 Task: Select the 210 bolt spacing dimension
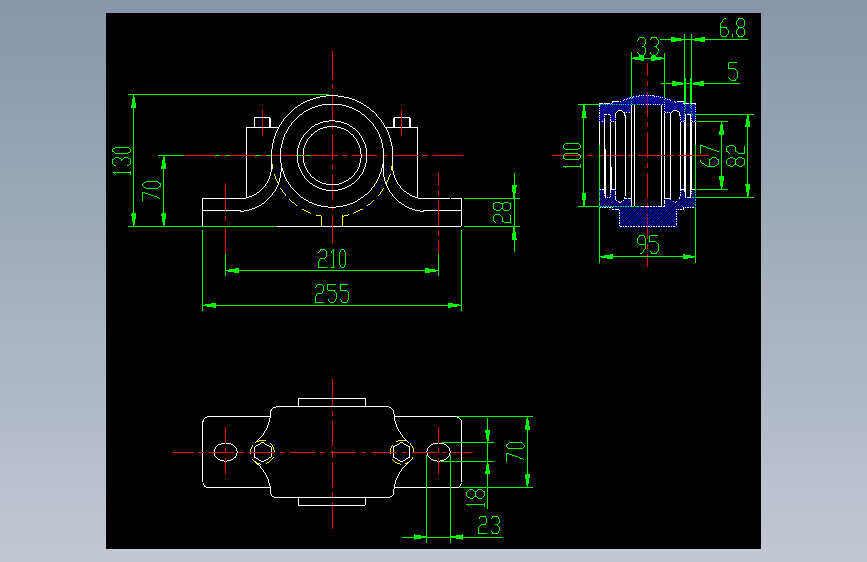pos(332,259)
